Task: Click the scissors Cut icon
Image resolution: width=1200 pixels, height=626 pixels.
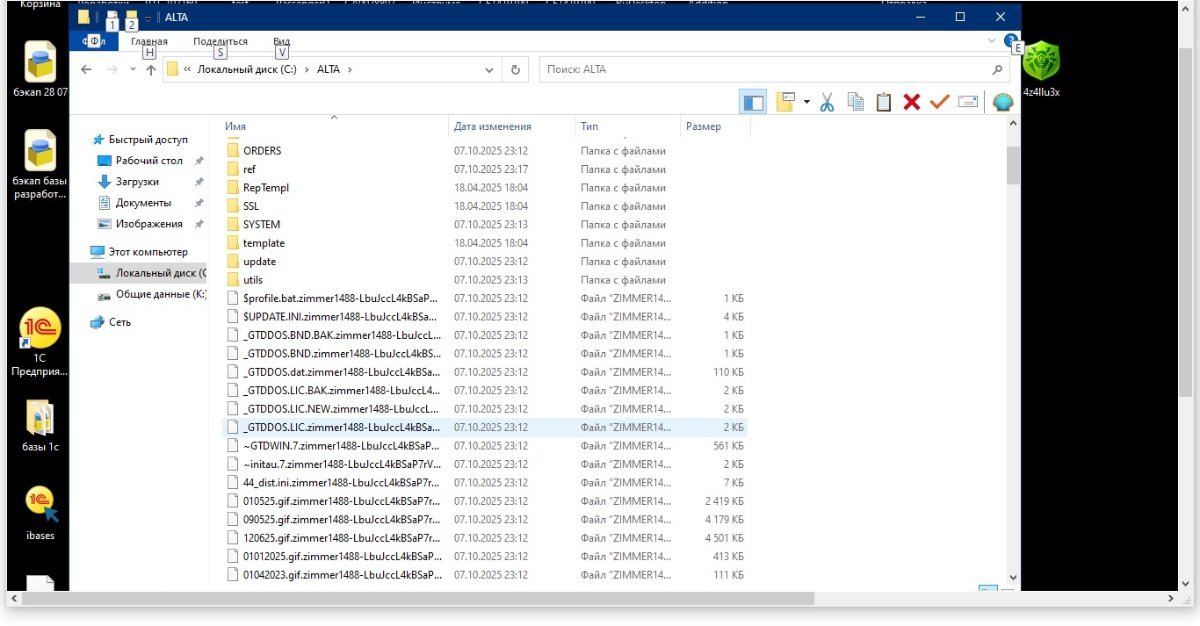Action: point(827,102)
